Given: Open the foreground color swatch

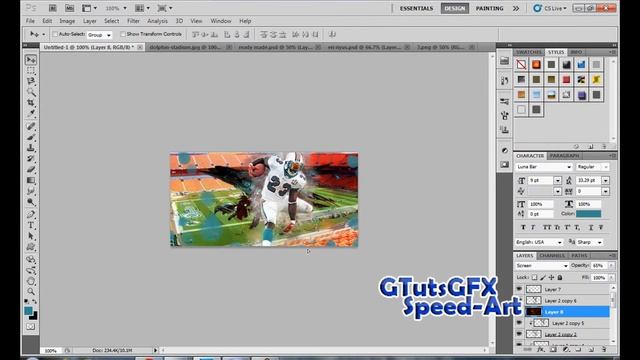Looking at the screenshot, I should pyautogui.click(x=28, y=311).
